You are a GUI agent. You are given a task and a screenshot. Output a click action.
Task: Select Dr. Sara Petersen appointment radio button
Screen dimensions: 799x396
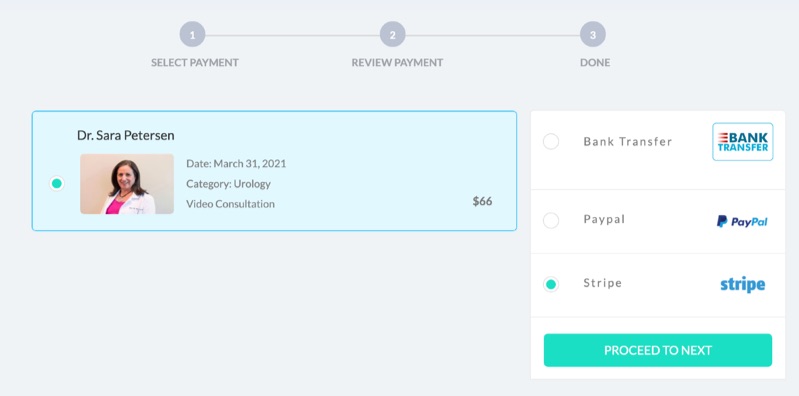pyautogui.click(x=57, y=183)
